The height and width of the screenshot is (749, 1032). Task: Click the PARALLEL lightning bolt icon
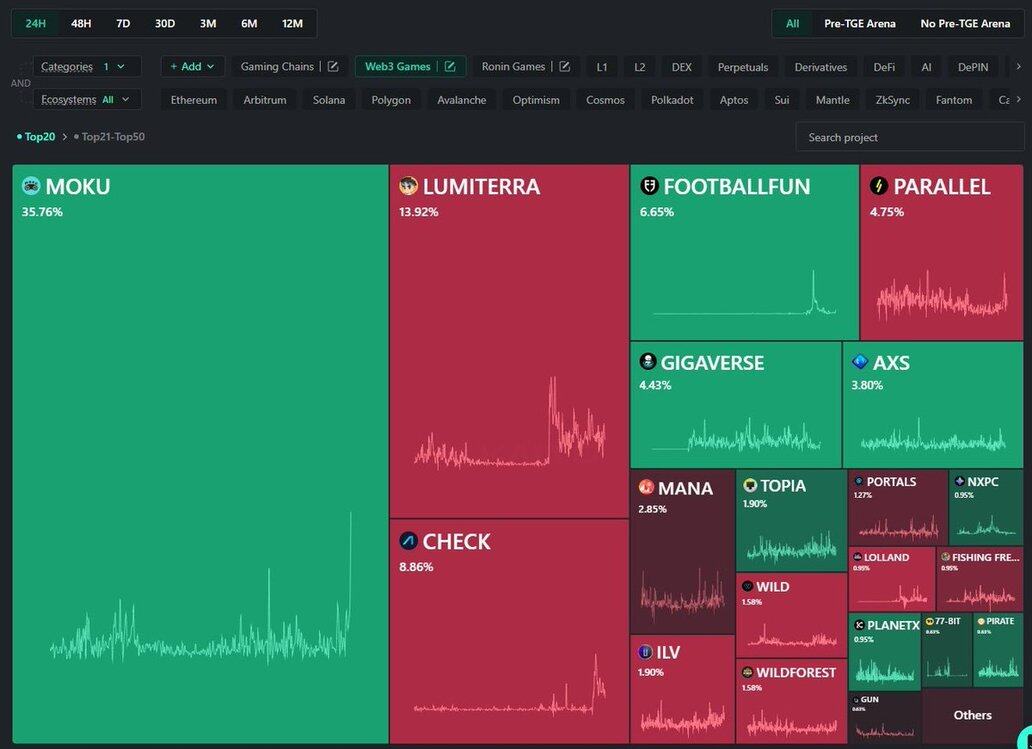coord(879,186)
